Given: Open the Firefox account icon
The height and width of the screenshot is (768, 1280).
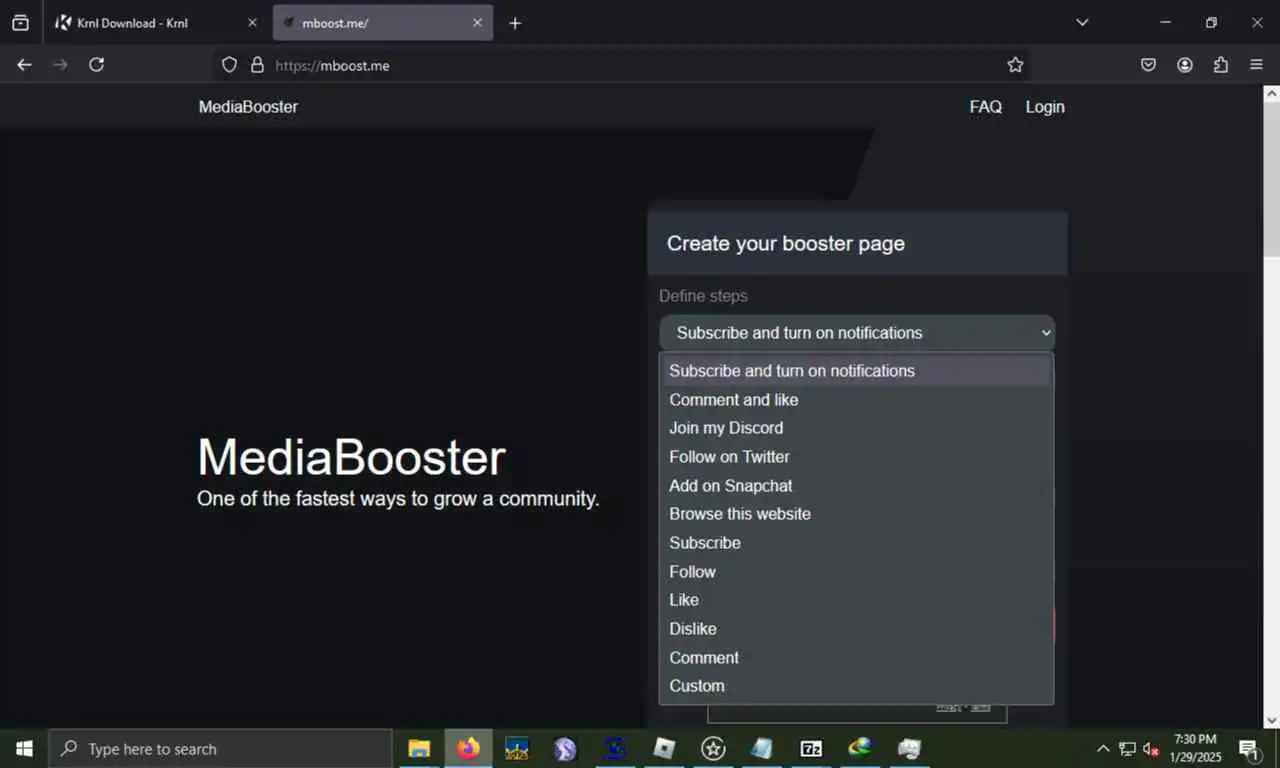Looking at the screenshot, I should [1185, 65].
